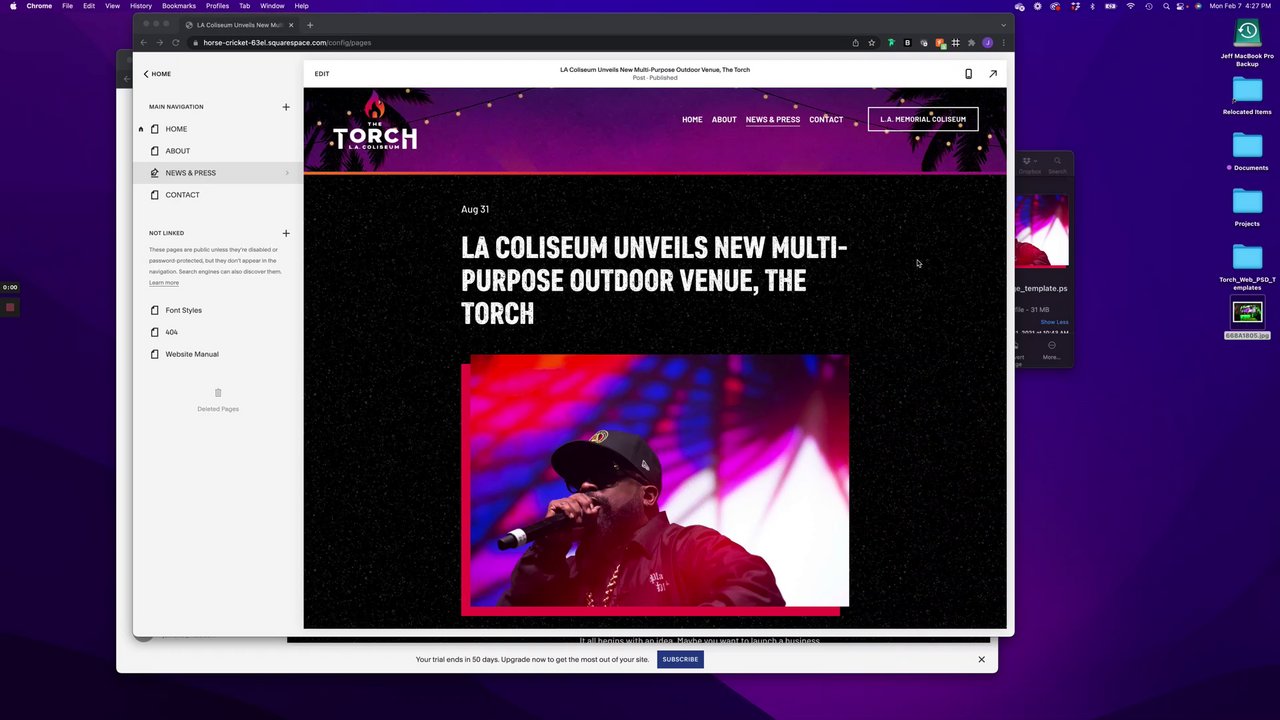The height and width of the screenshot is (720, 1280).
Task: Click the 404 page icon
Action: point(155,332)
